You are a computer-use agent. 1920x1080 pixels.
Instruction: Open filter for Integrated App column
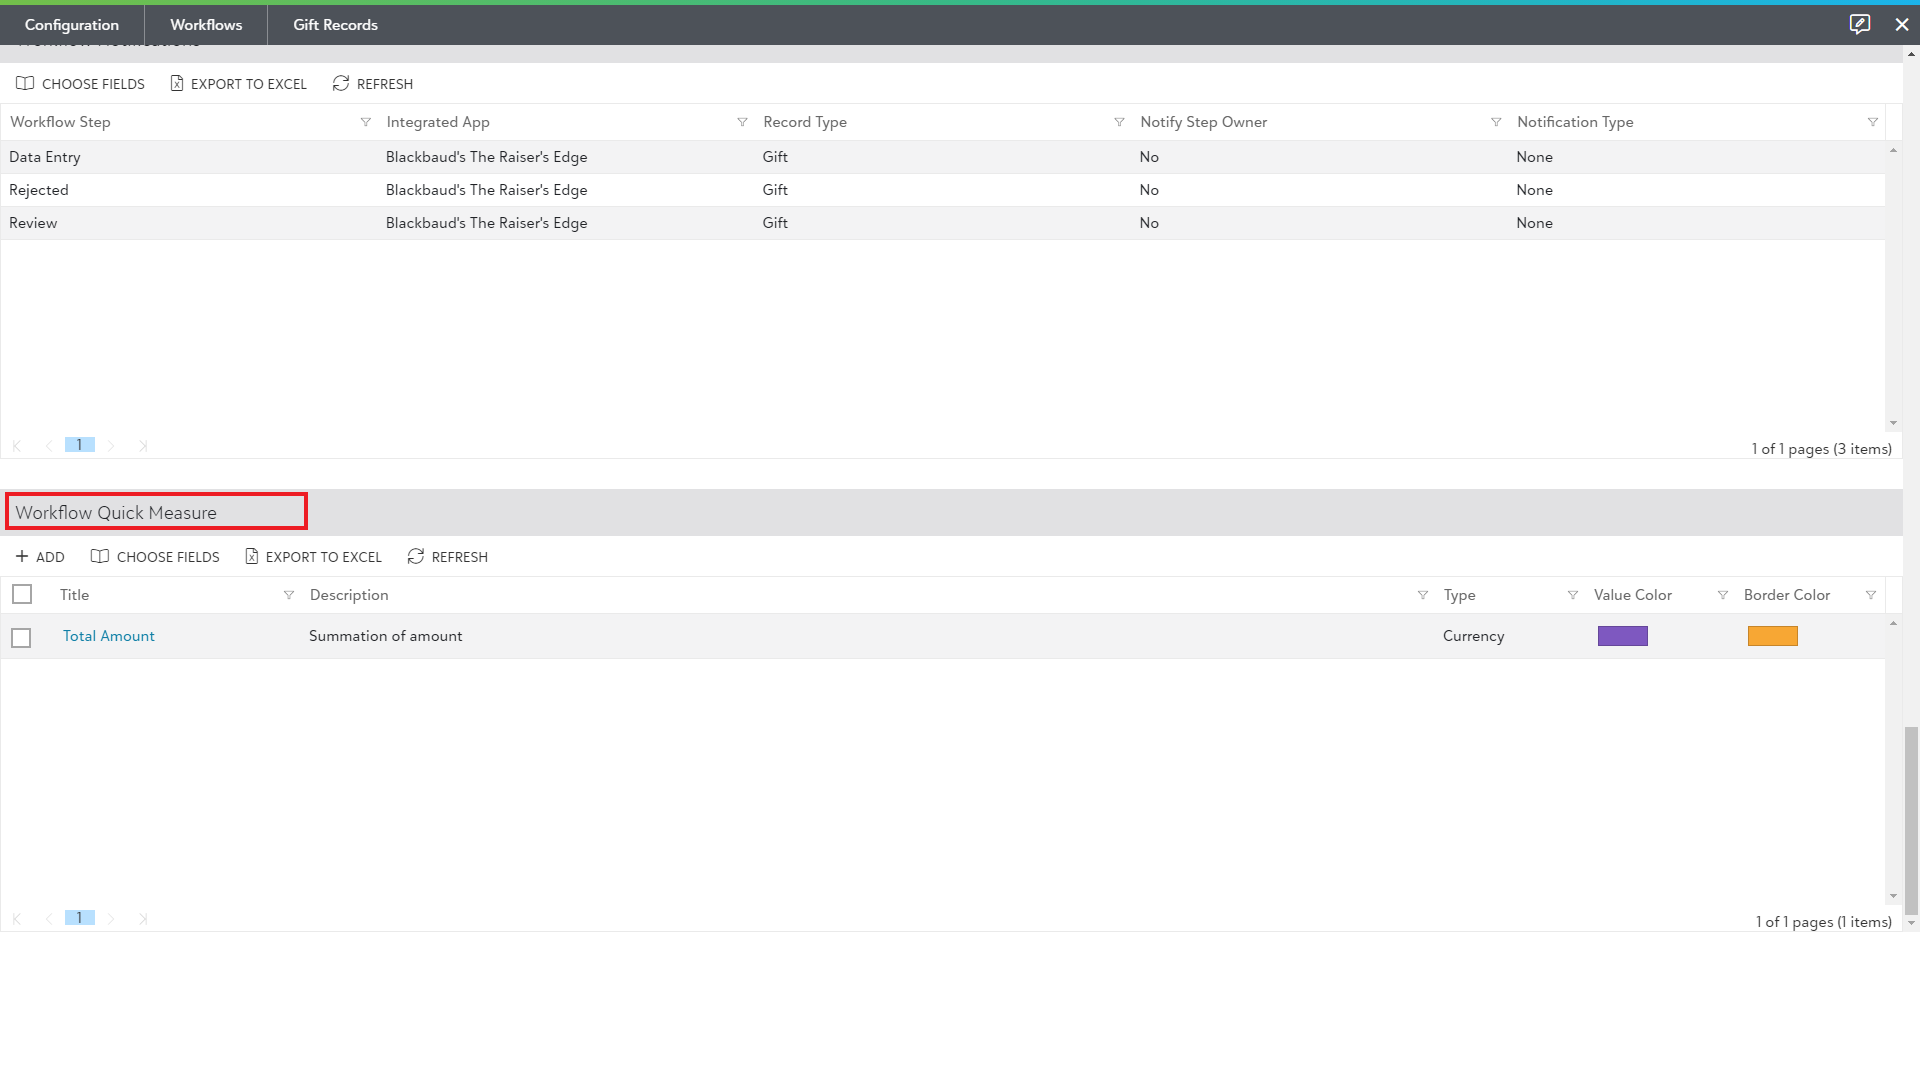[742, 122]
